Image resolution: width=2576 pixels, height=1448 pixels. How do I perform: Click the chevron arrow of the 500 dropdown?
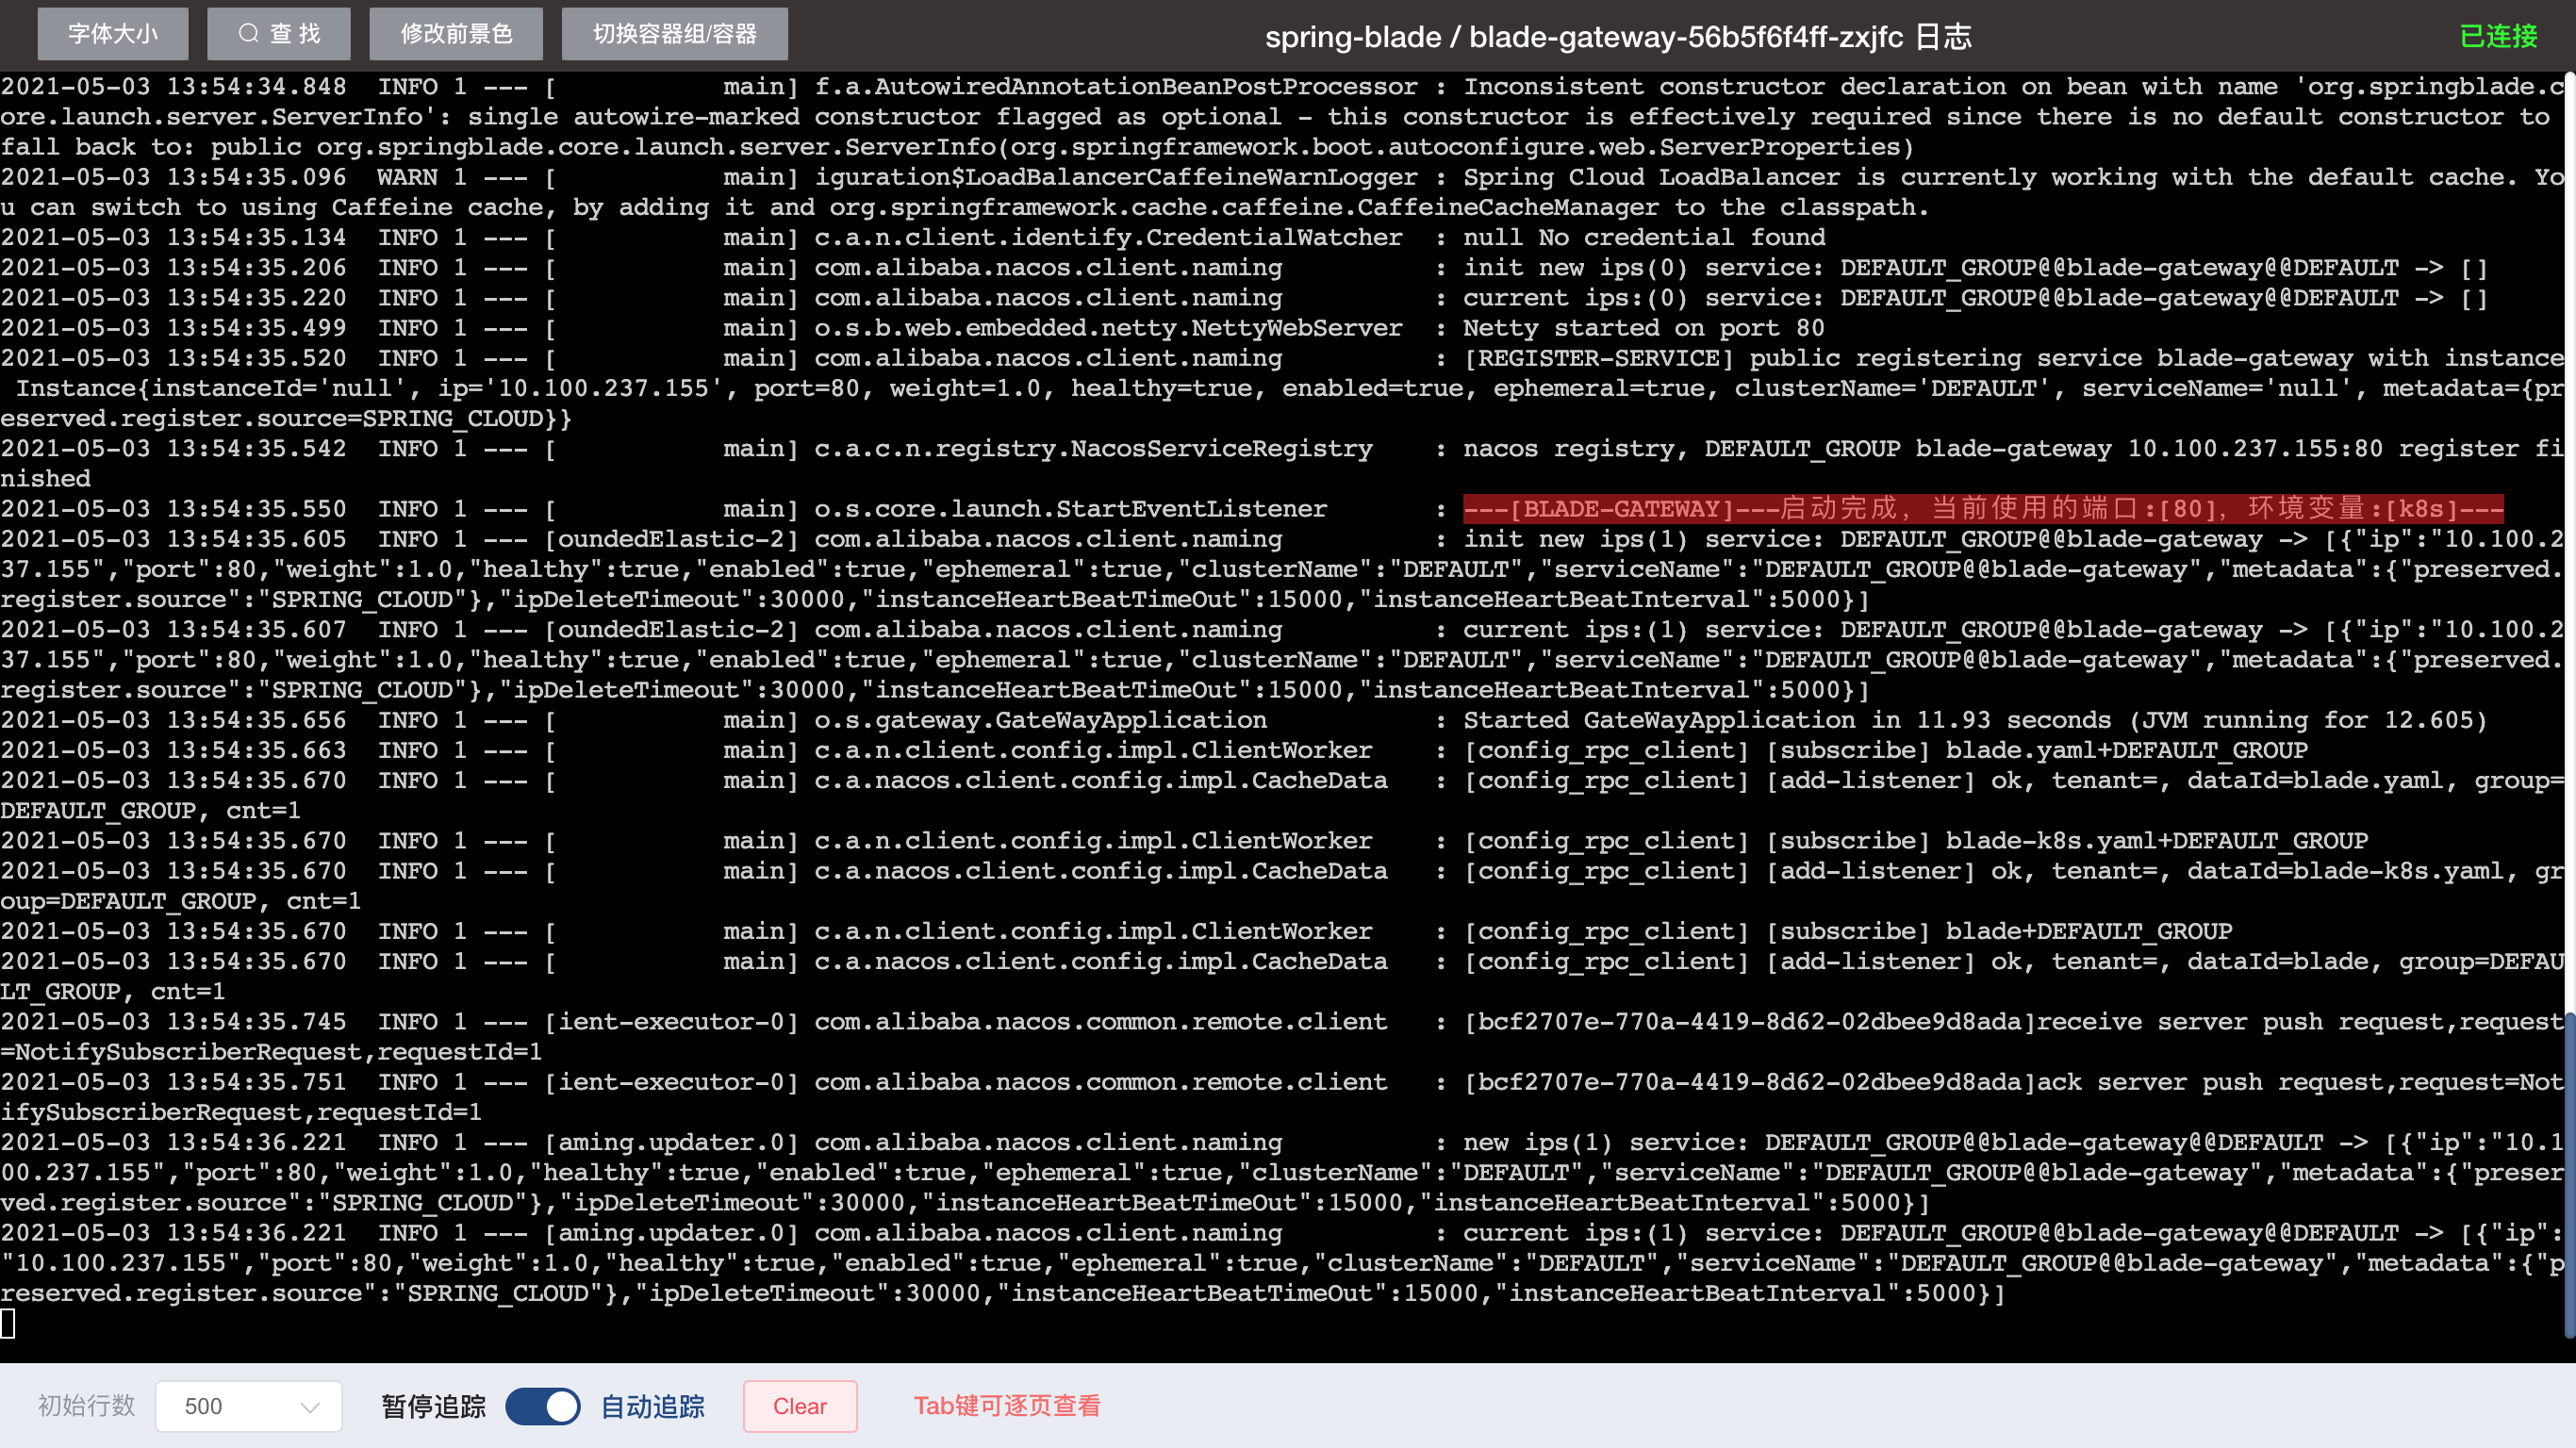pyautogui.click(x=310, y=1407)
